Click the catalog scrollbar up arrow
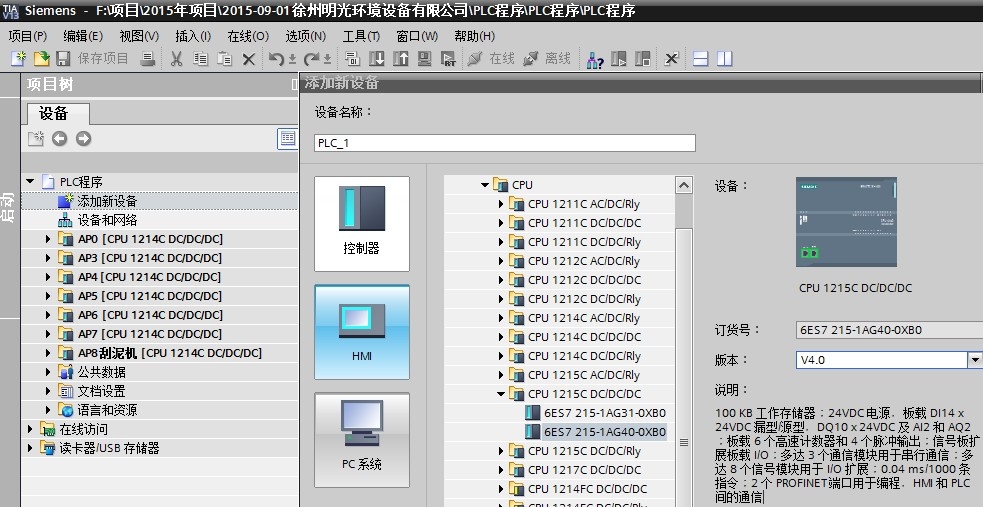 tap(684, 185)
